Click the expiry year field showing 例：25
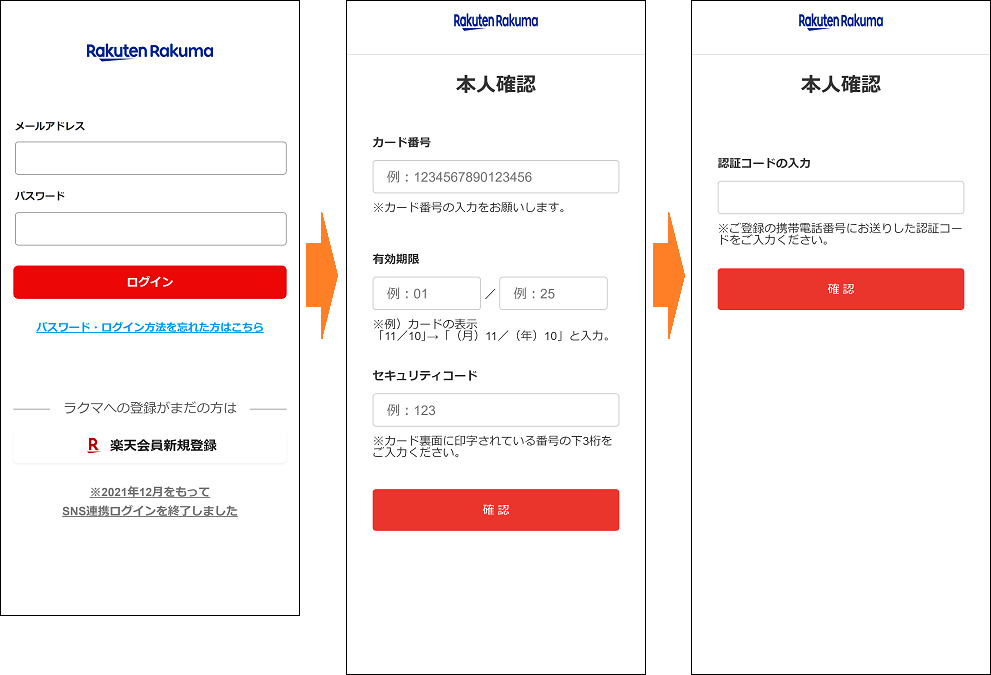 [553, 293]
